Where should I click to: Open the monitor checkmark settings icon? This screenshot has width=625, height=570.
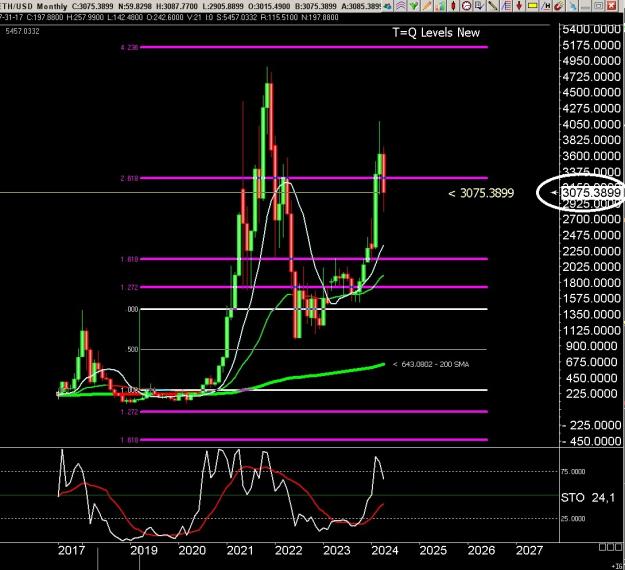coord(479,6)
